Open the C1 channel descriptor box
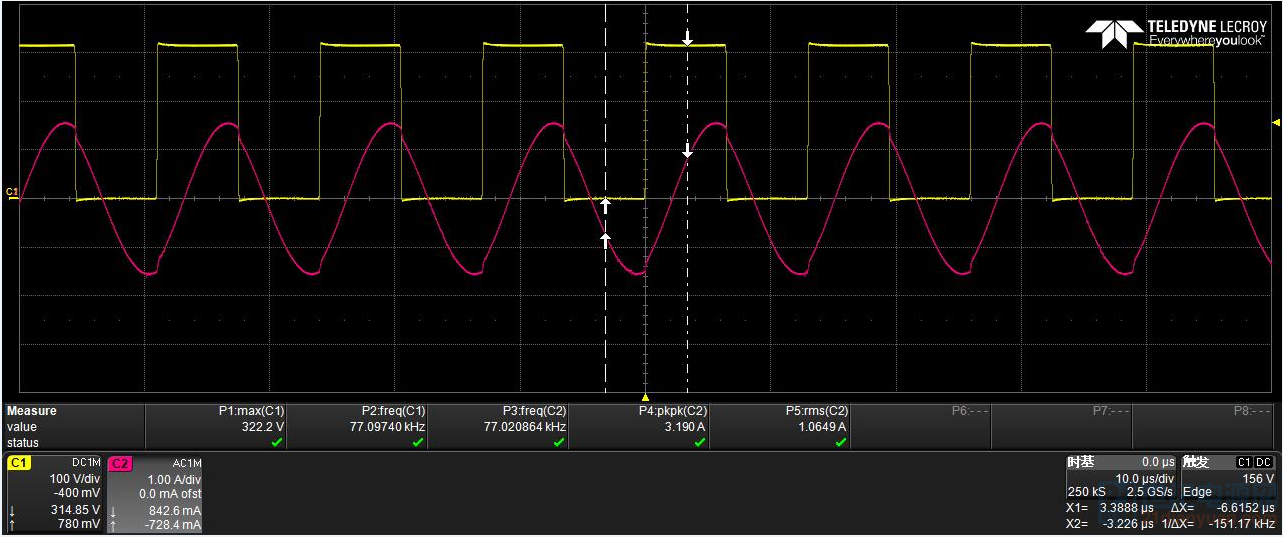1283x537 pixels. 55,494
